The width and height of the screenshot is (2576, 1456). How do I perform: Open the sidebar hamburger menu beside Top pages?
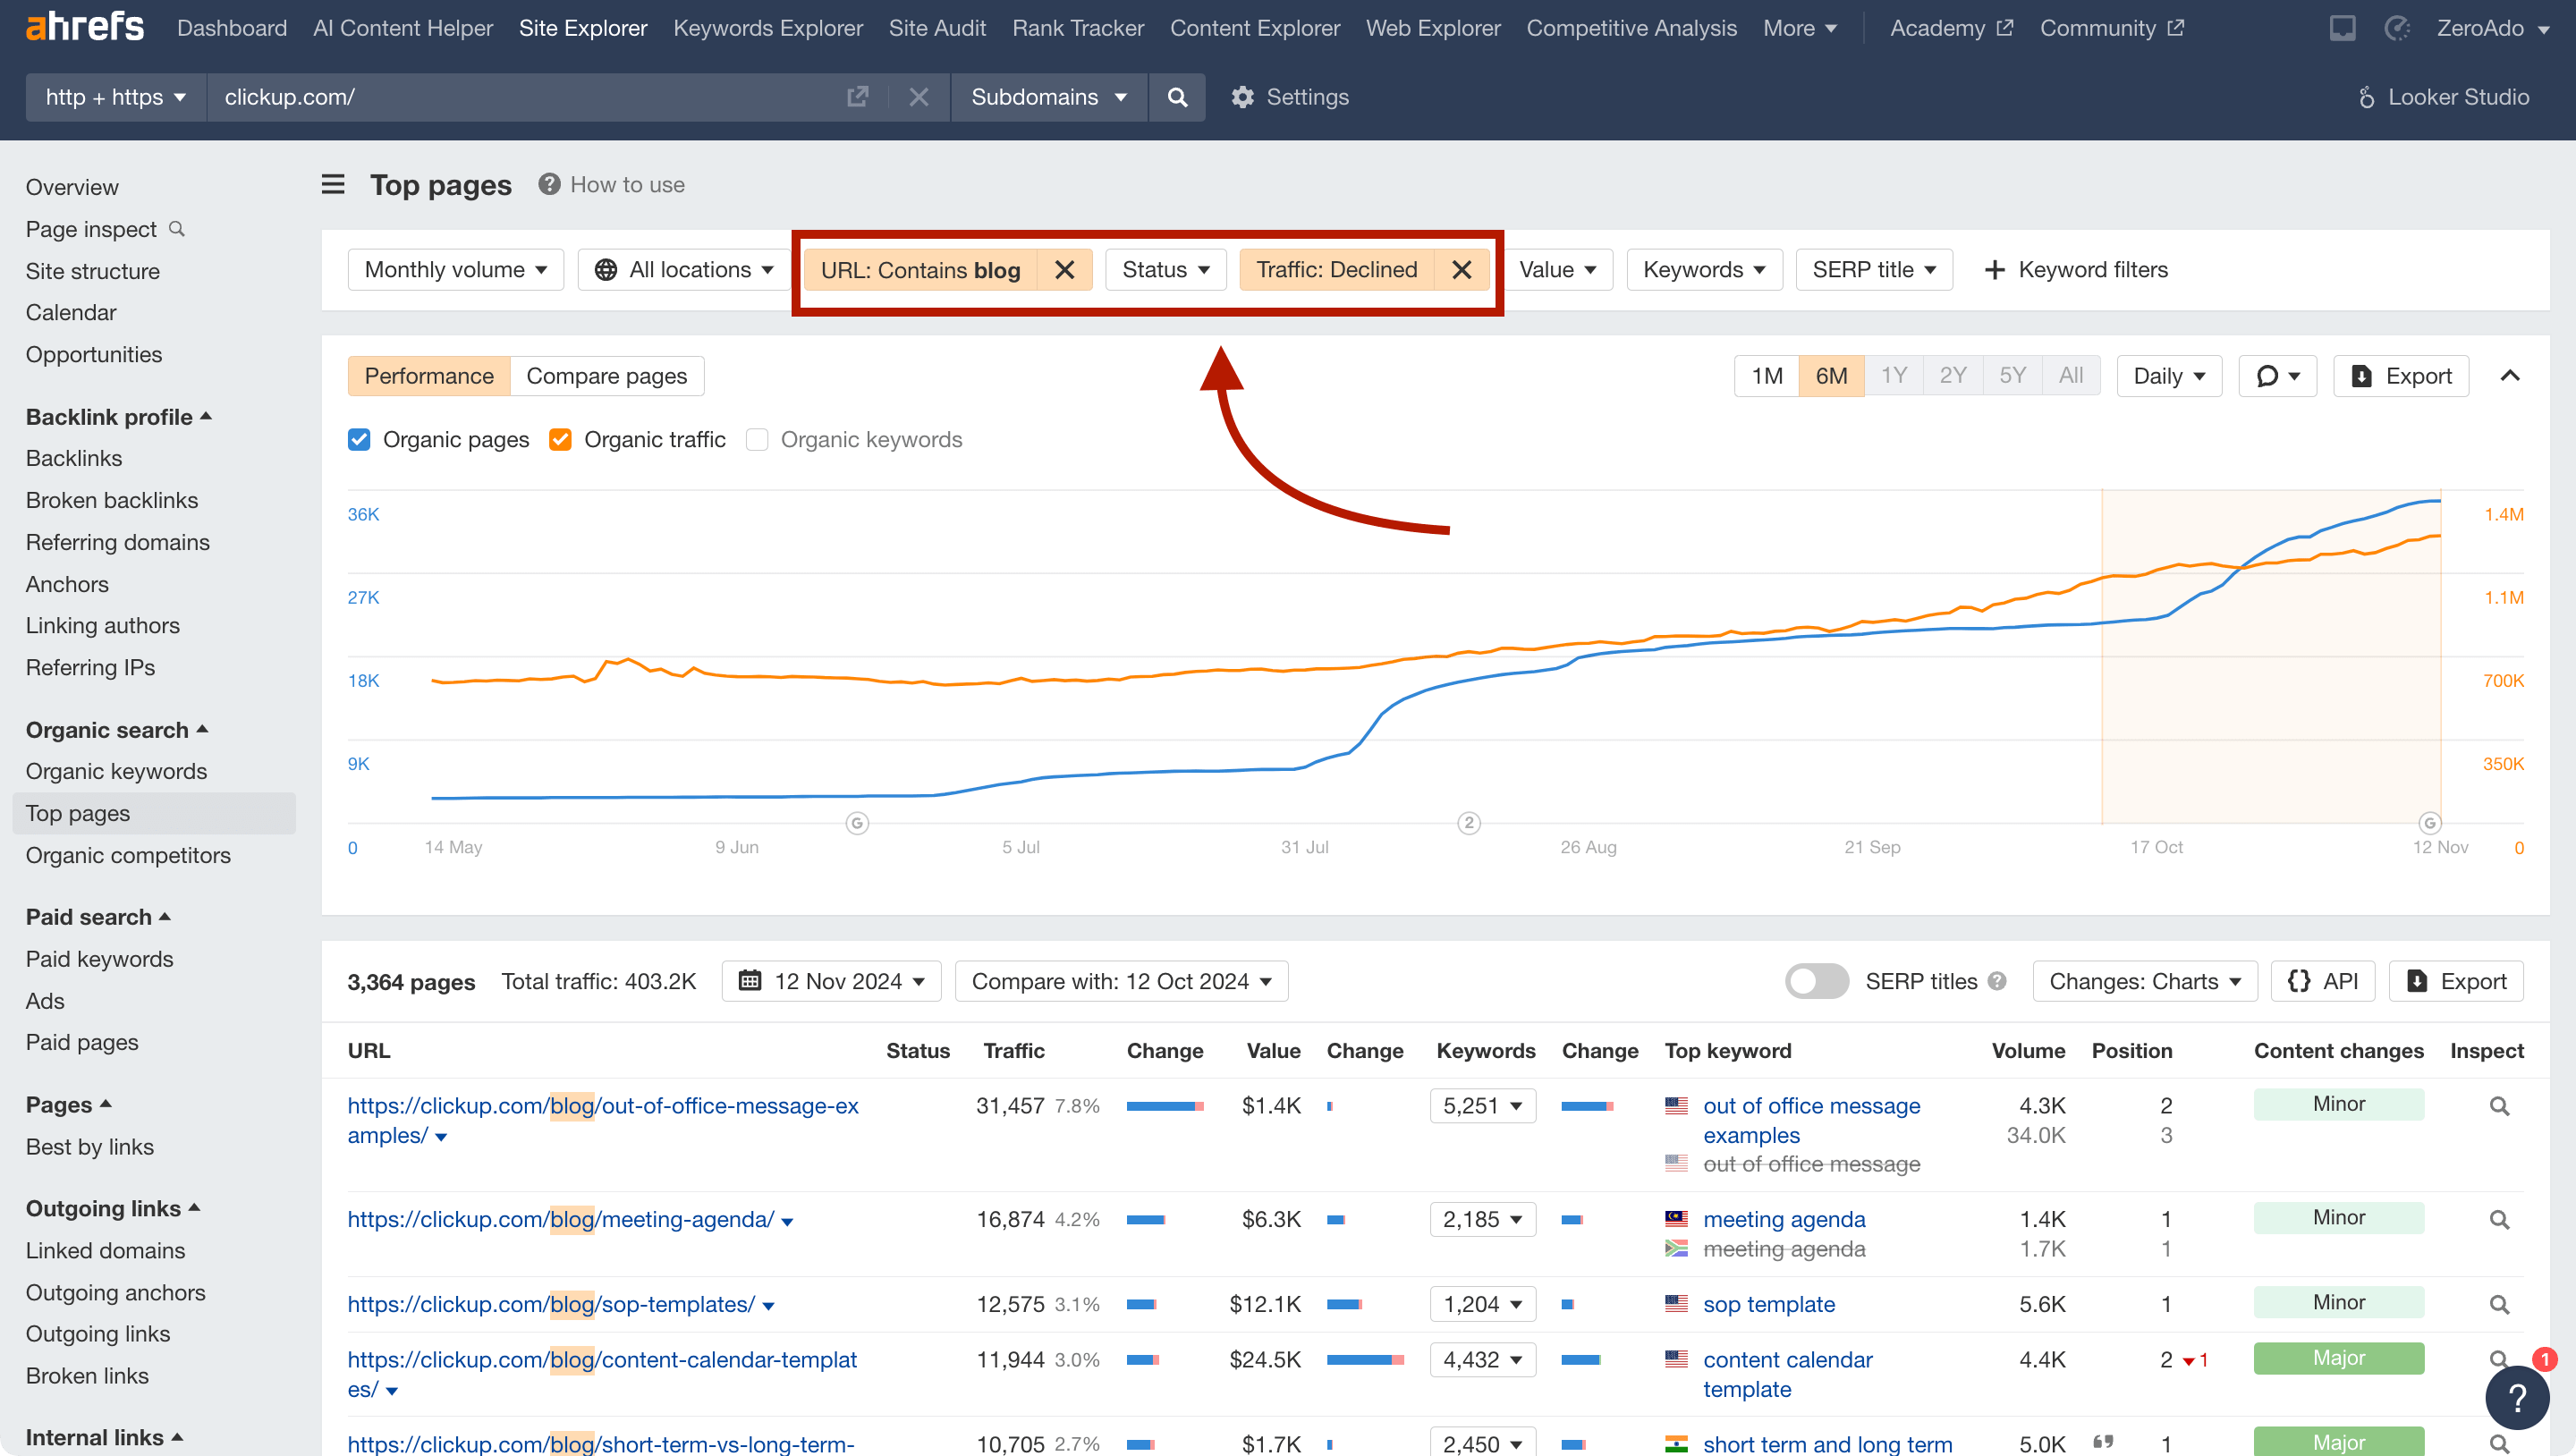click(332, 184)
